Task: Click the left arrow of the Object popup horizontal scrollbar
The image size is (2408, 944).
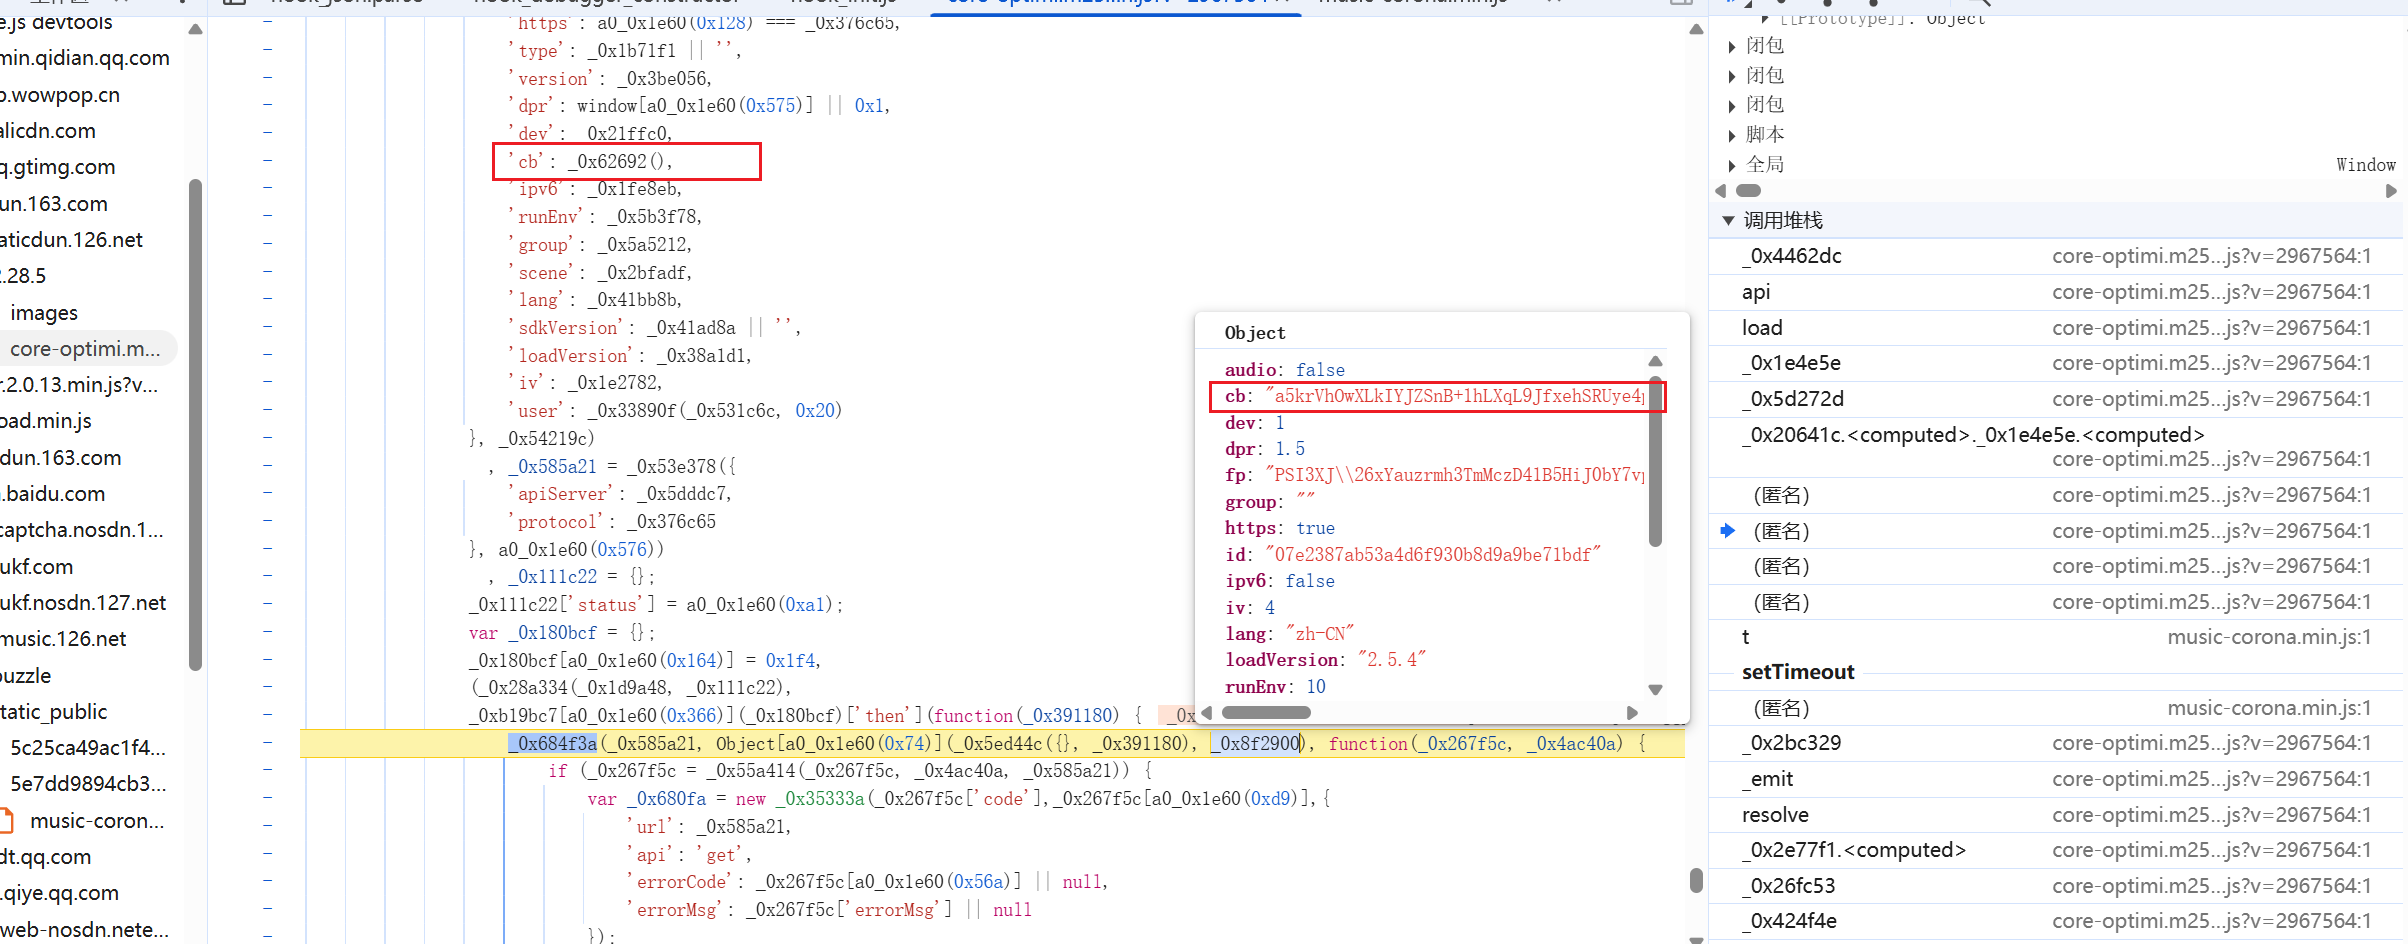Action: coord(1206,713)
